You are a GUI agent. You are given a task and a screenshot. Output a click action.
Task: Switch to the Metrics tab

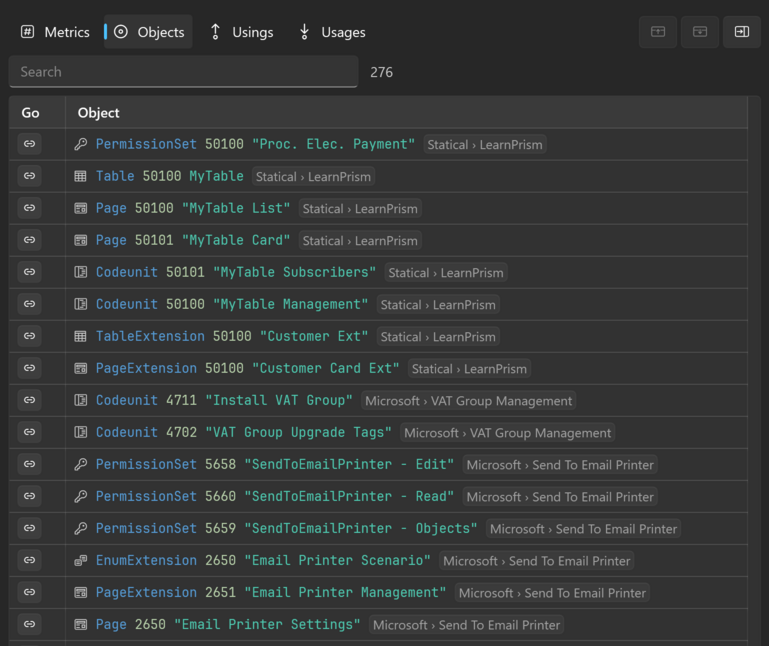(x=55, y=32)
